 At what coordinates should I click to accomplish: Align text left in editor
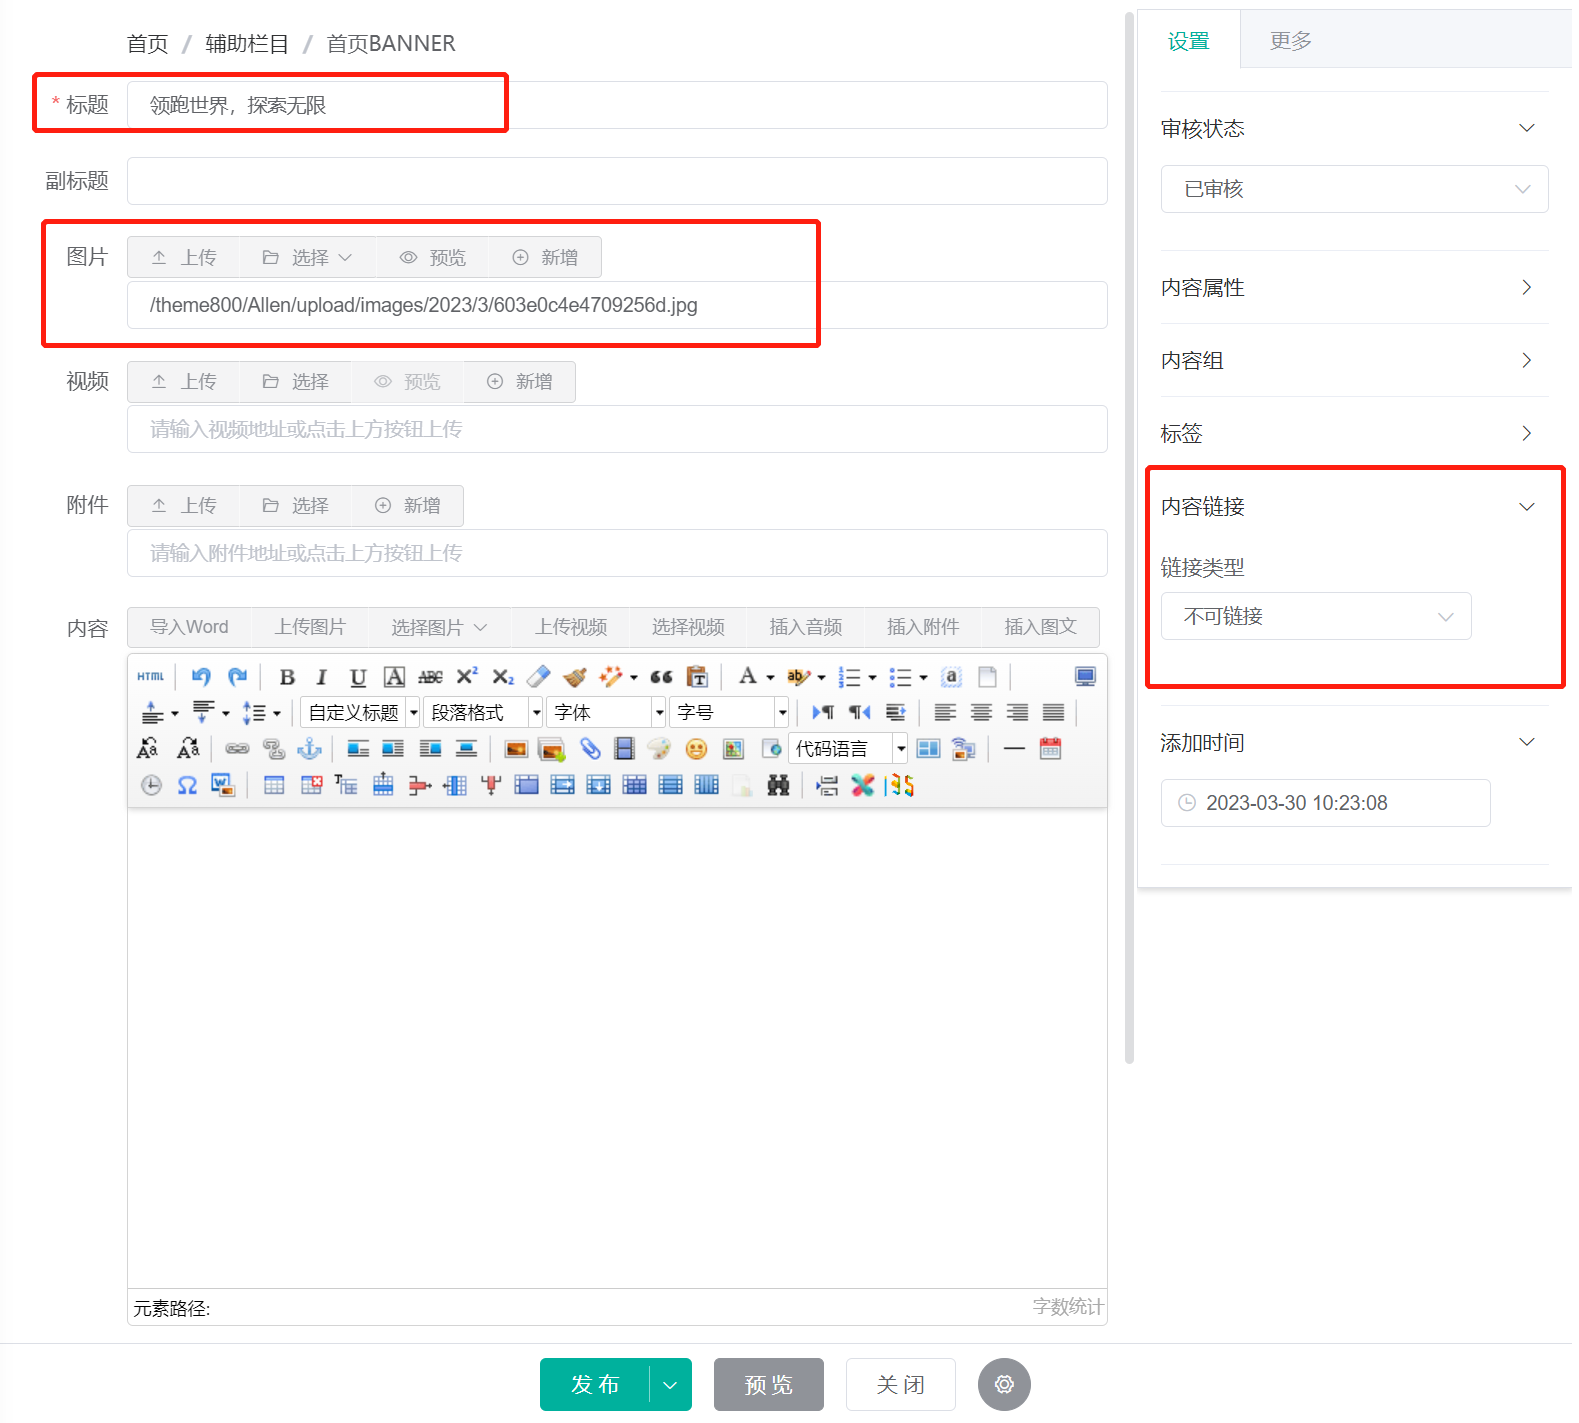coord(945,713)
